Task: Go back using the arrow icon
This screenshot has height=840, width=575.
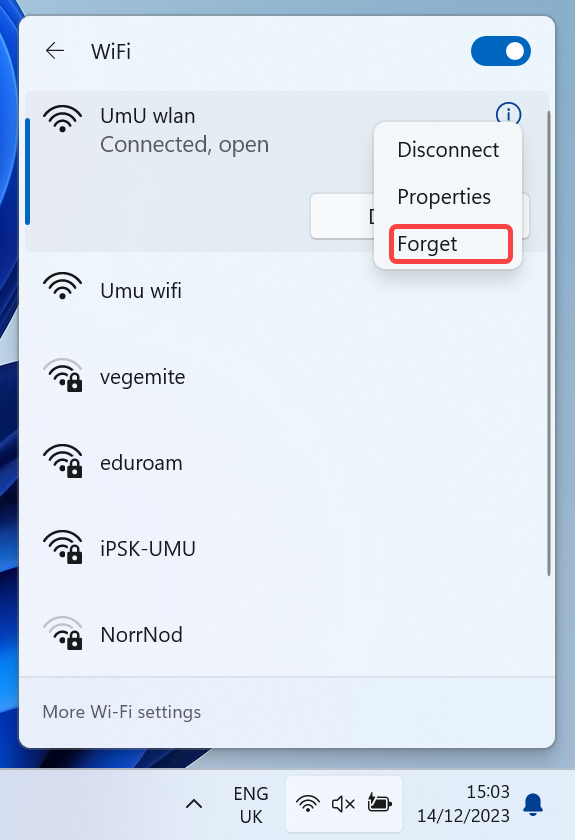Action: [x=55, y=51]
